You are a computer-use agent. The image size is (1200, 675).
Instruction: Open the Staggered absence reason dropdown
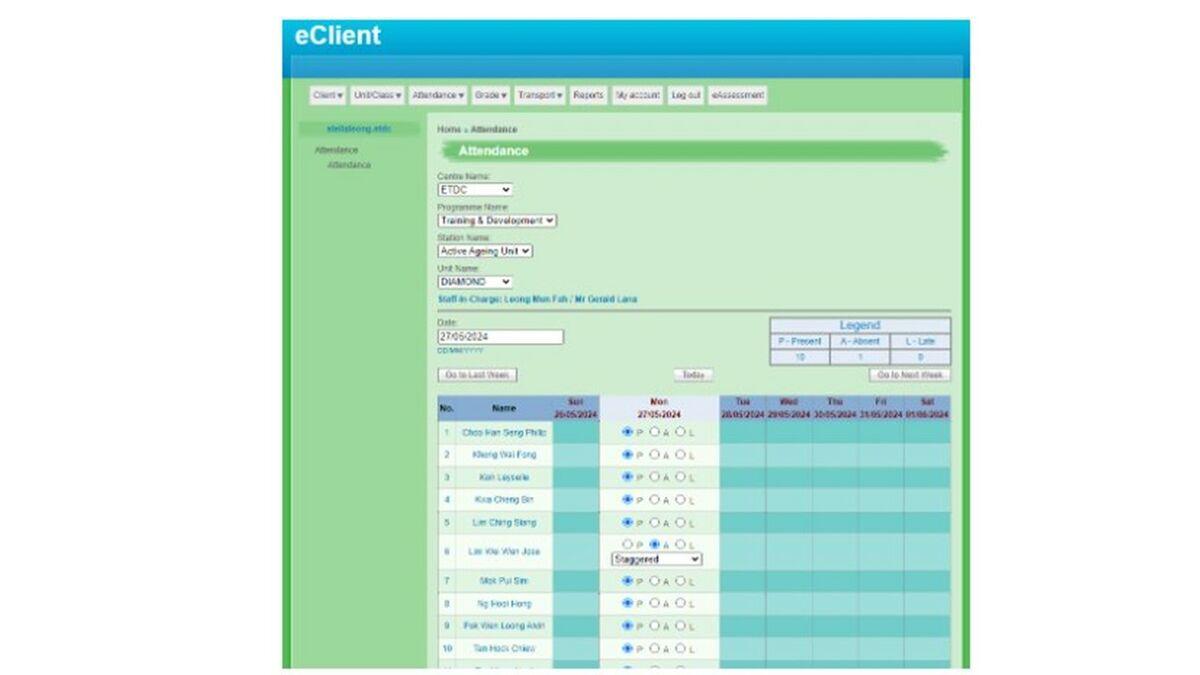click(x=656, y=559)
